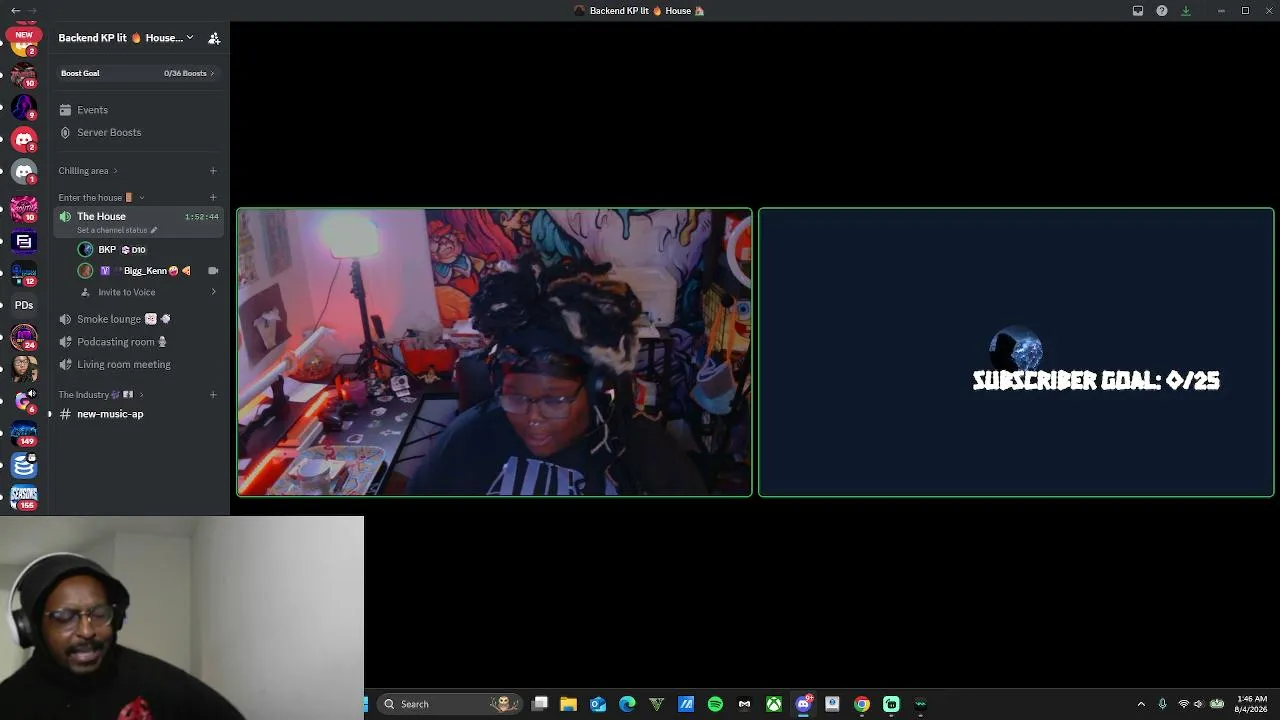Image resolution: width=1280 pixels, height=720 pixels.
Task: Open the server icon with badge 149
Action: [24, 434]
